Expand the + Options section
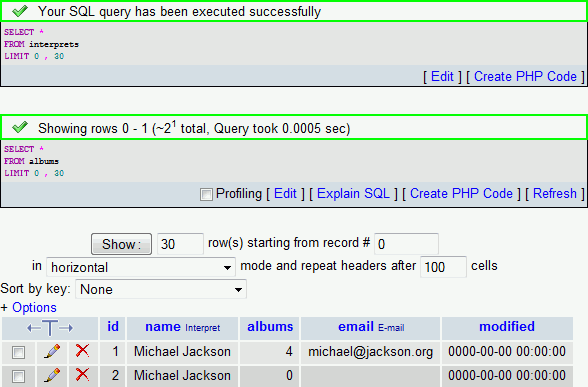 pyautogui.click(x=29, y=308)
